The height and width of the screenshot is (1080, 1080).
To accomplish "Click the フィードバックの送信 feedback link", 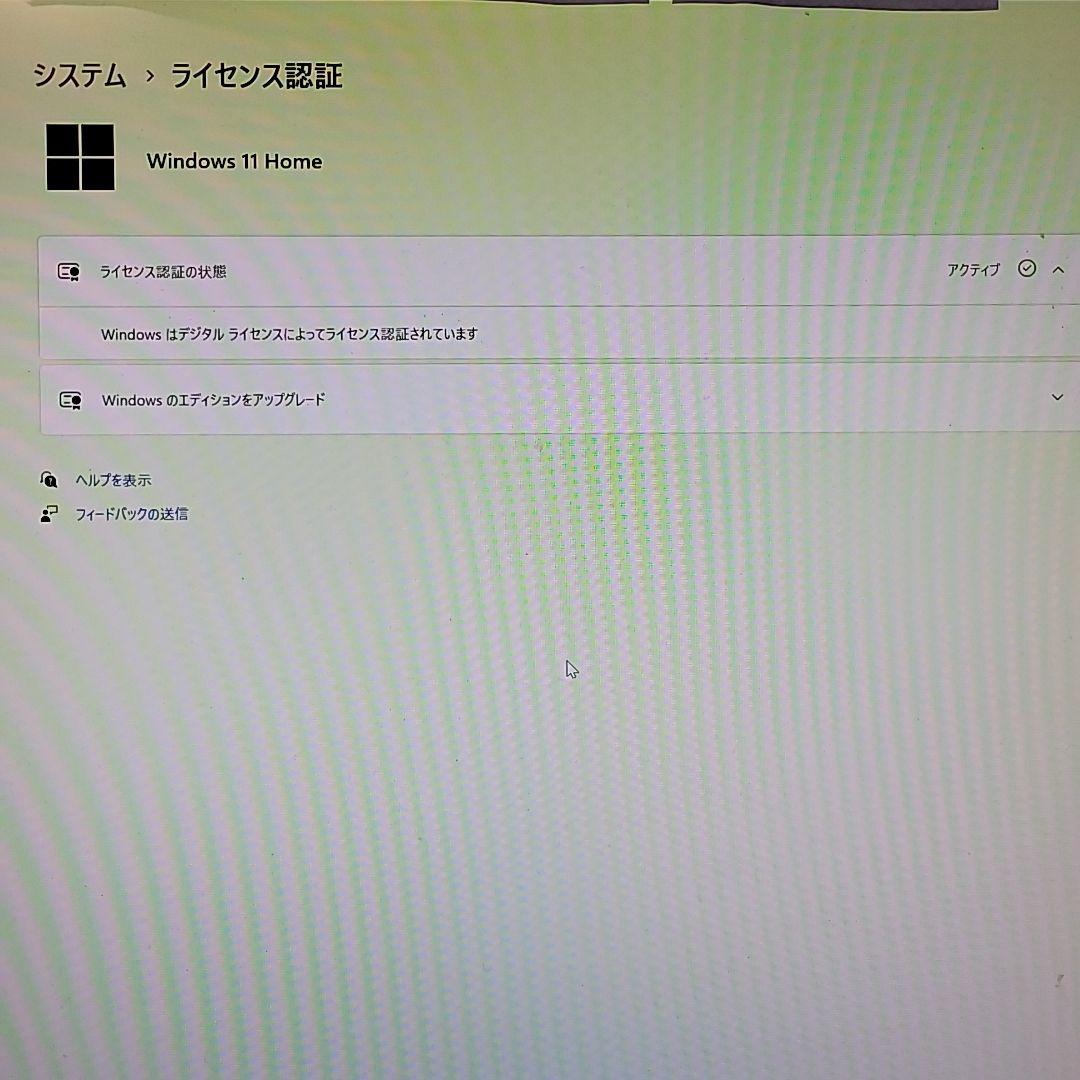I will [x=133, y=513].
